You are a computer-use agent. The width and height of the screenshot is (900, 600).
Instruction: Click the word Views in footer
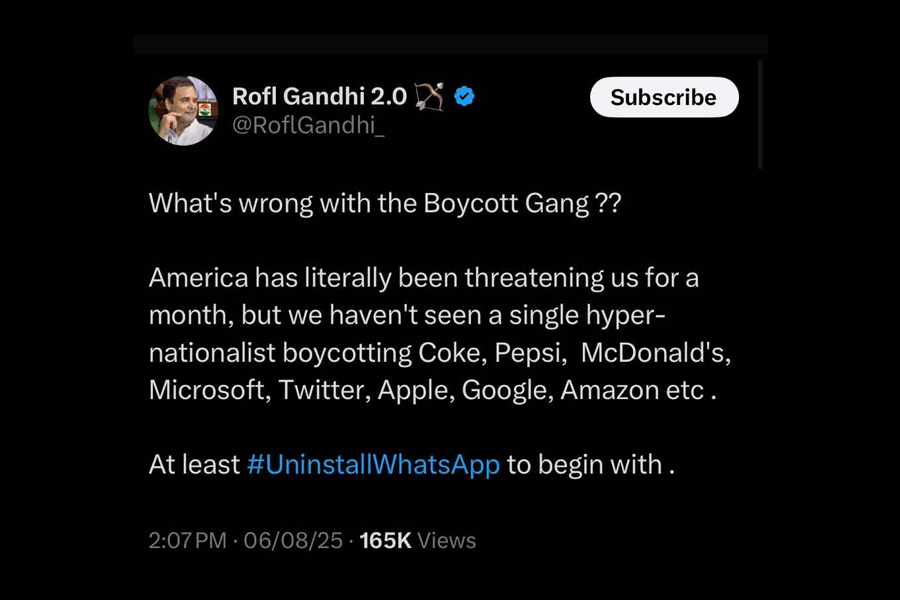[x=447, y=541]
